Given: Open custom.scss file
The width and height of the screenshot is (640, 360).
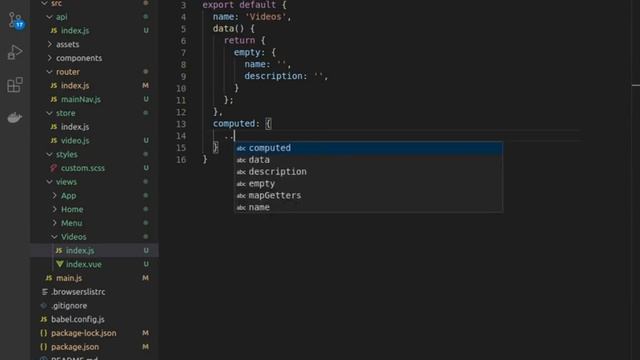Looking at the screenshot, I should click(82, 168).
